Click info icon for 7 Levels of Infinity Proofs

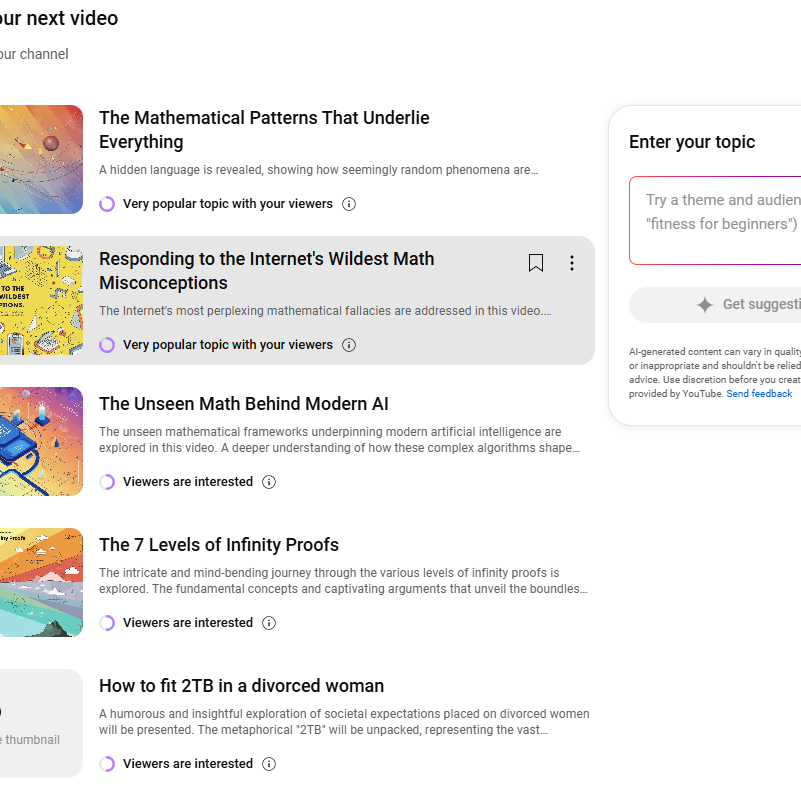(x=269, y=623)
